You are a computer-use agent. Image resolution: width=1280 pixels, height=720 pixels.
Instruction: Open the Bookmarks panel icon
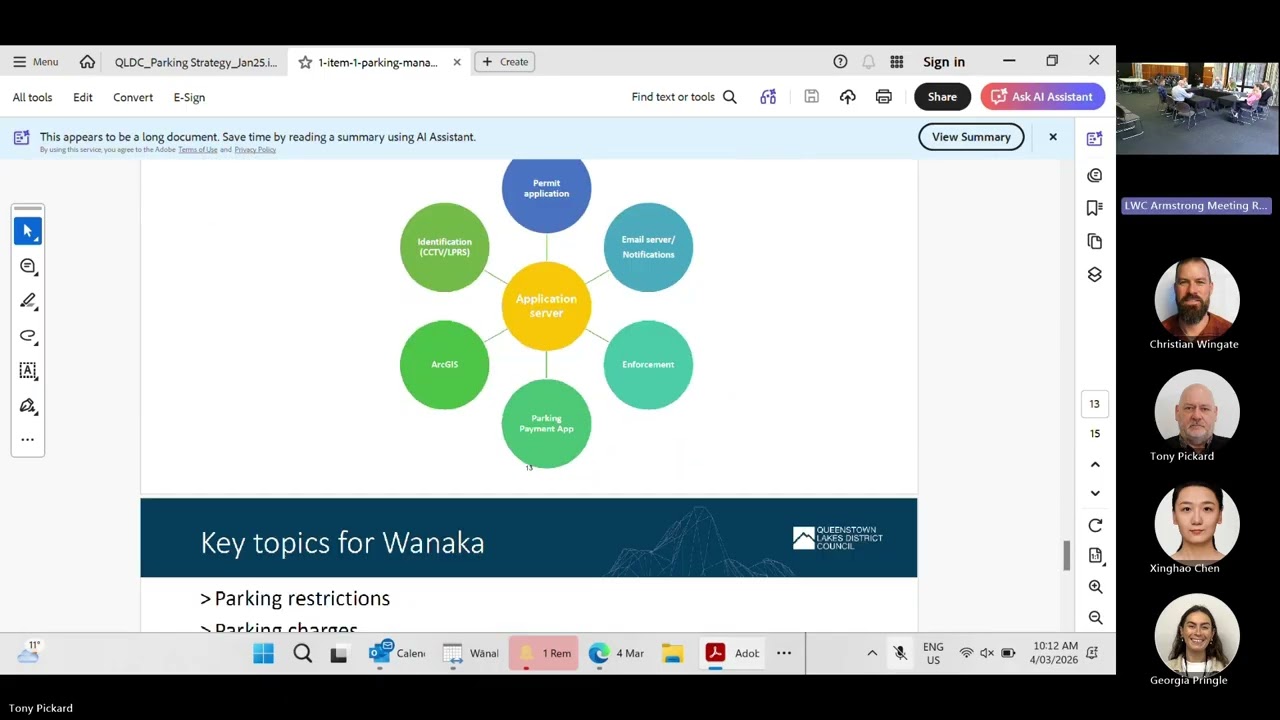click(x=1095, y=208)
